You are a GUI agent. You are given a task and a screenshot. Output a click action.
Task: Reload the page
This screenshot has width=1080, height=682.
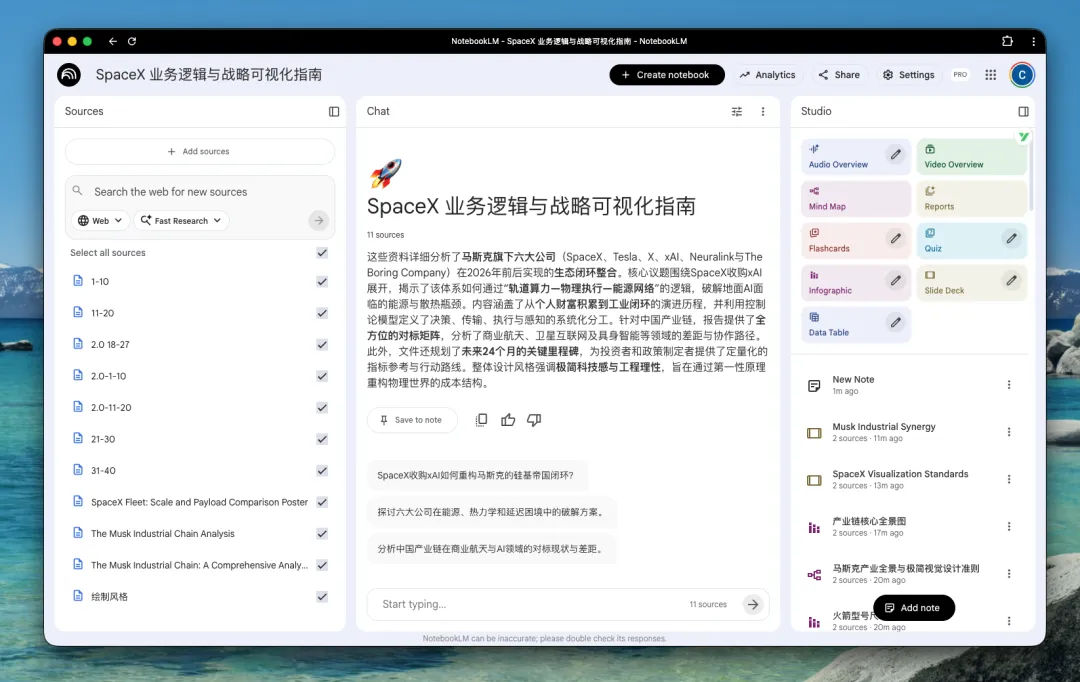(132, 41)
